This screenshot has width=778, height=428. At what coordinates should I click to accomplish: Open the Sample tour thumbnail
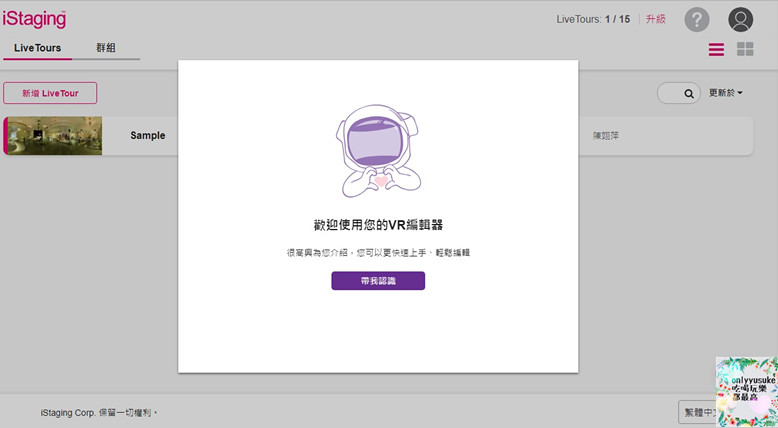coord(55,136)
